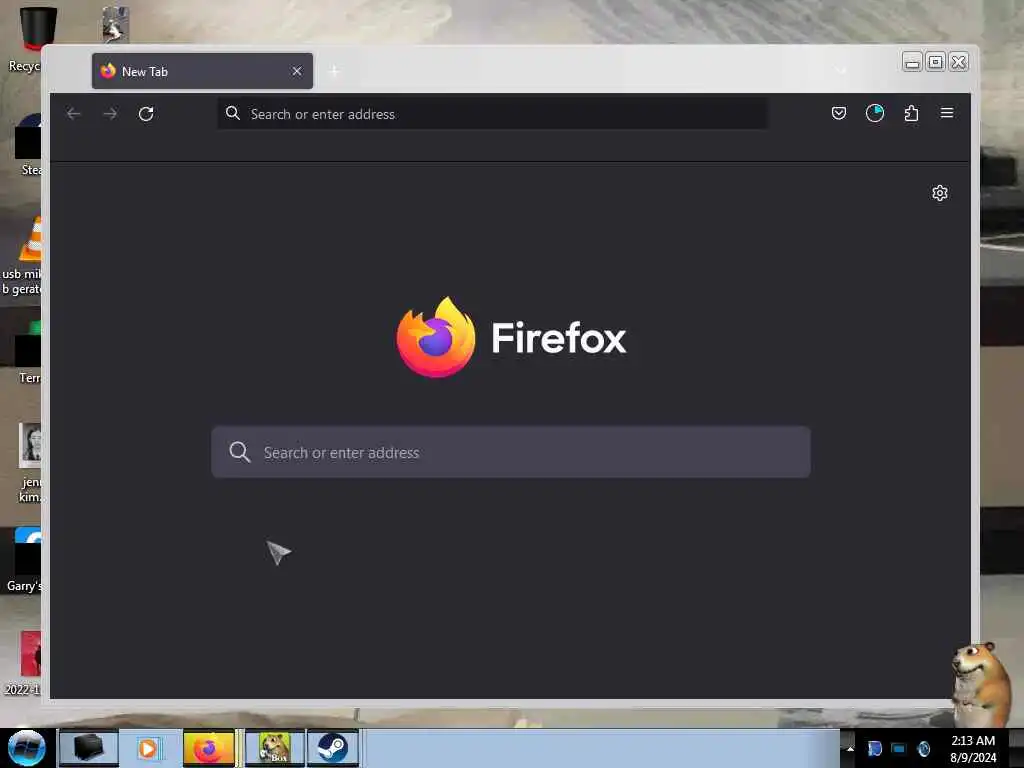
Task: Open the taskbar clock showing 2:13 AM
Action: coord(973,748)
